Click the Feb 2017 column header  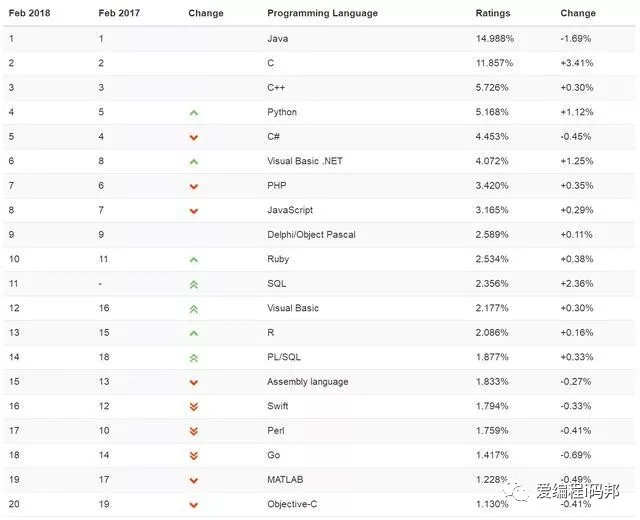[x=119, y=13]
